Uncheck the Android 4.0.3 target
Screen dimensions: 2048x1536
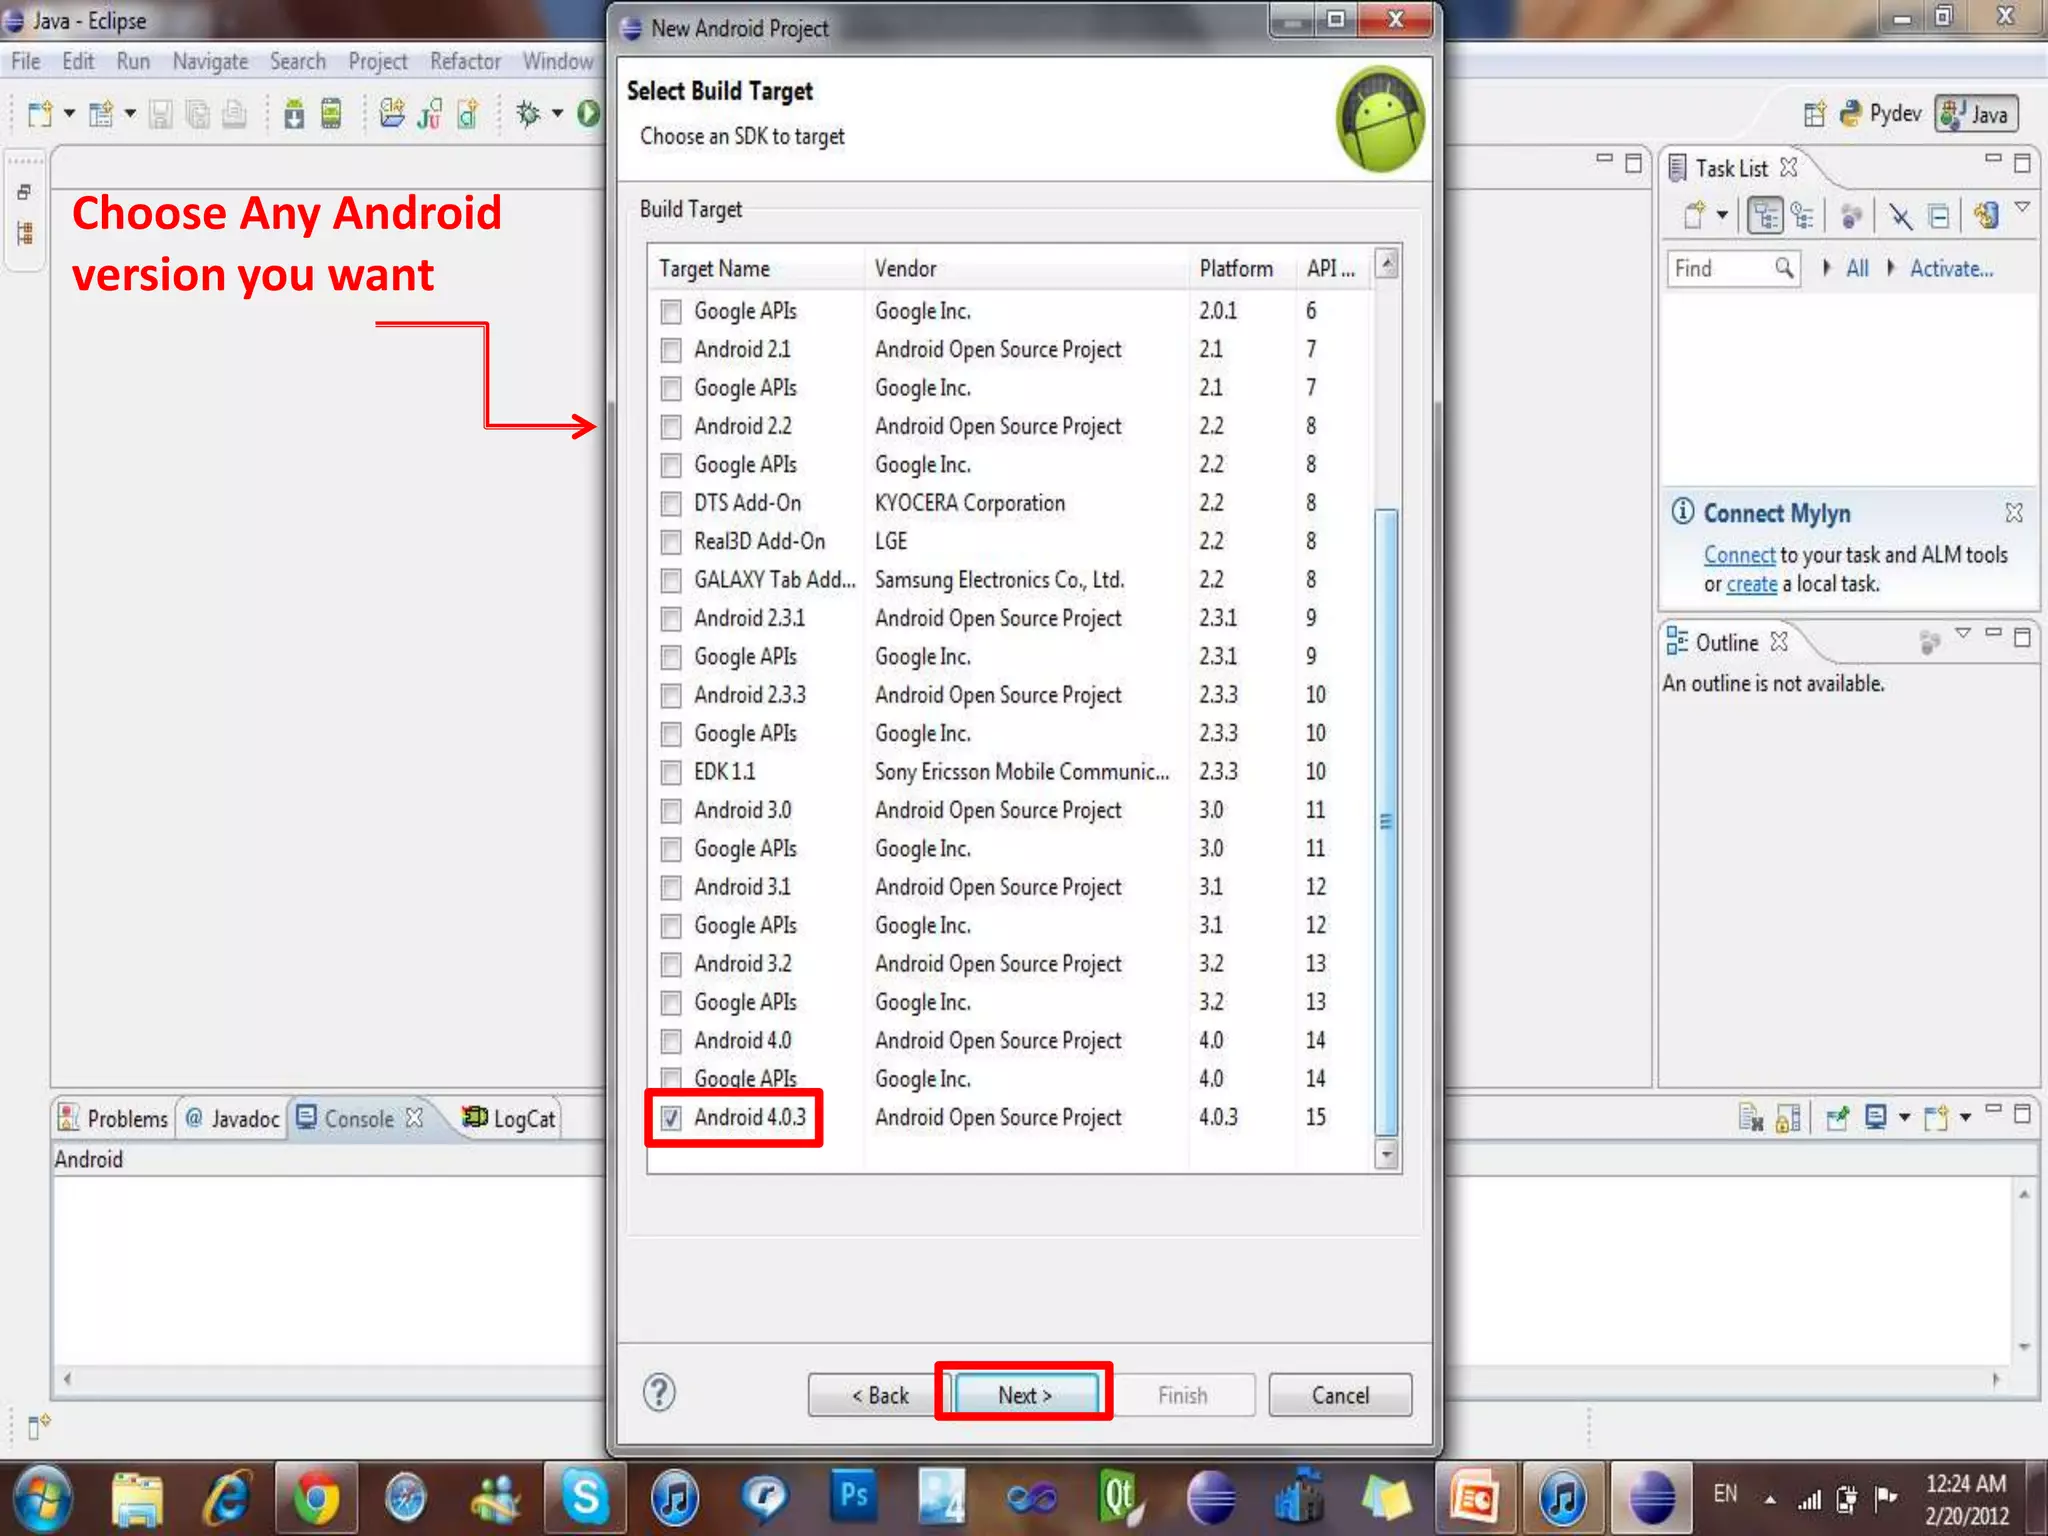click(x=671, y=1118)
